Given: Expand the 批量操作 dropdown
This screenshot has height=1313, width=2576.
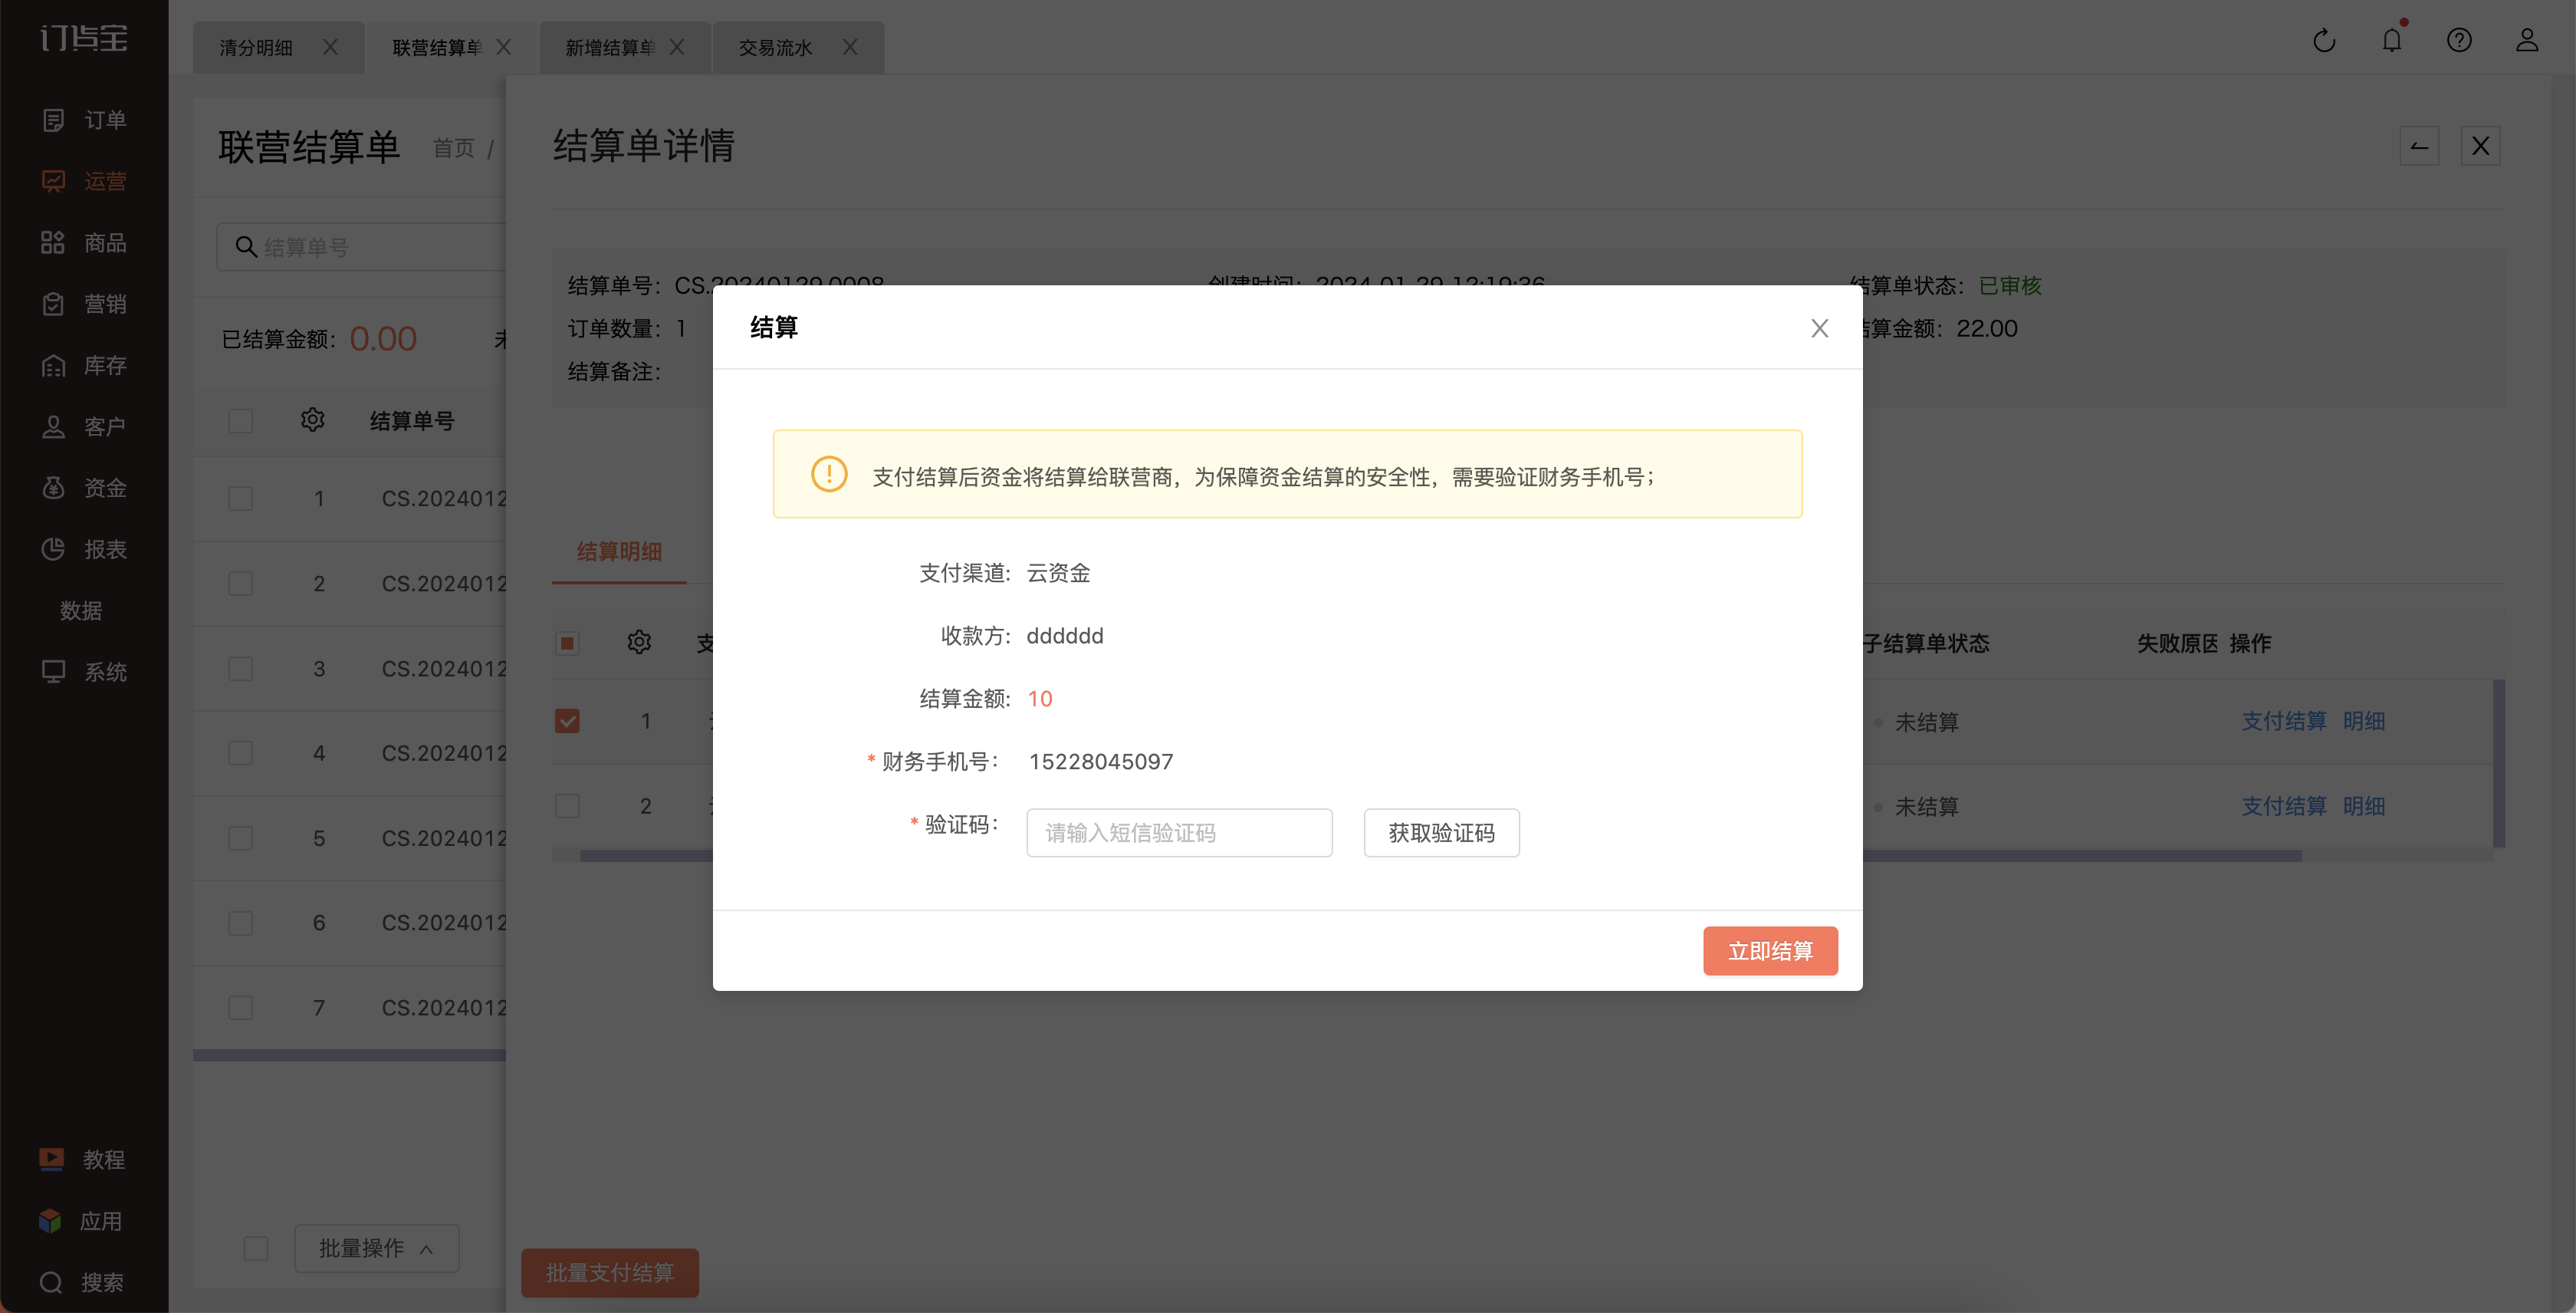Looking at the screenshot, I should pyautogui.click(x=376, y=1248).
